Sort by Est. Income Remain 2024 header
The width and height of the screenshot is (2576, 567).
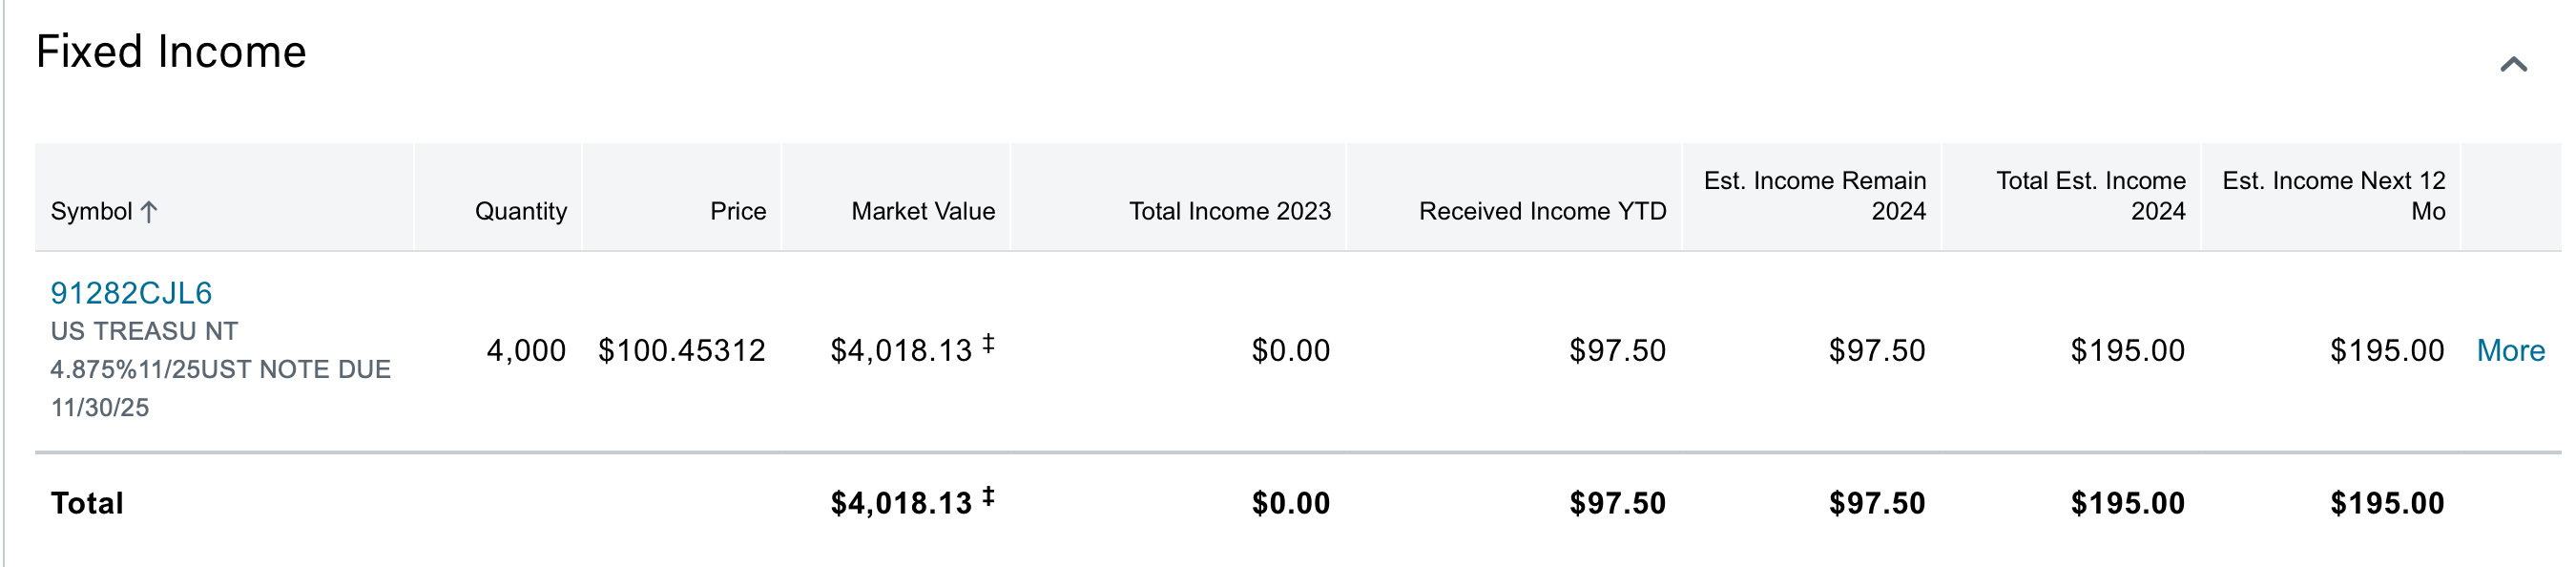(x=1814, y=196)
